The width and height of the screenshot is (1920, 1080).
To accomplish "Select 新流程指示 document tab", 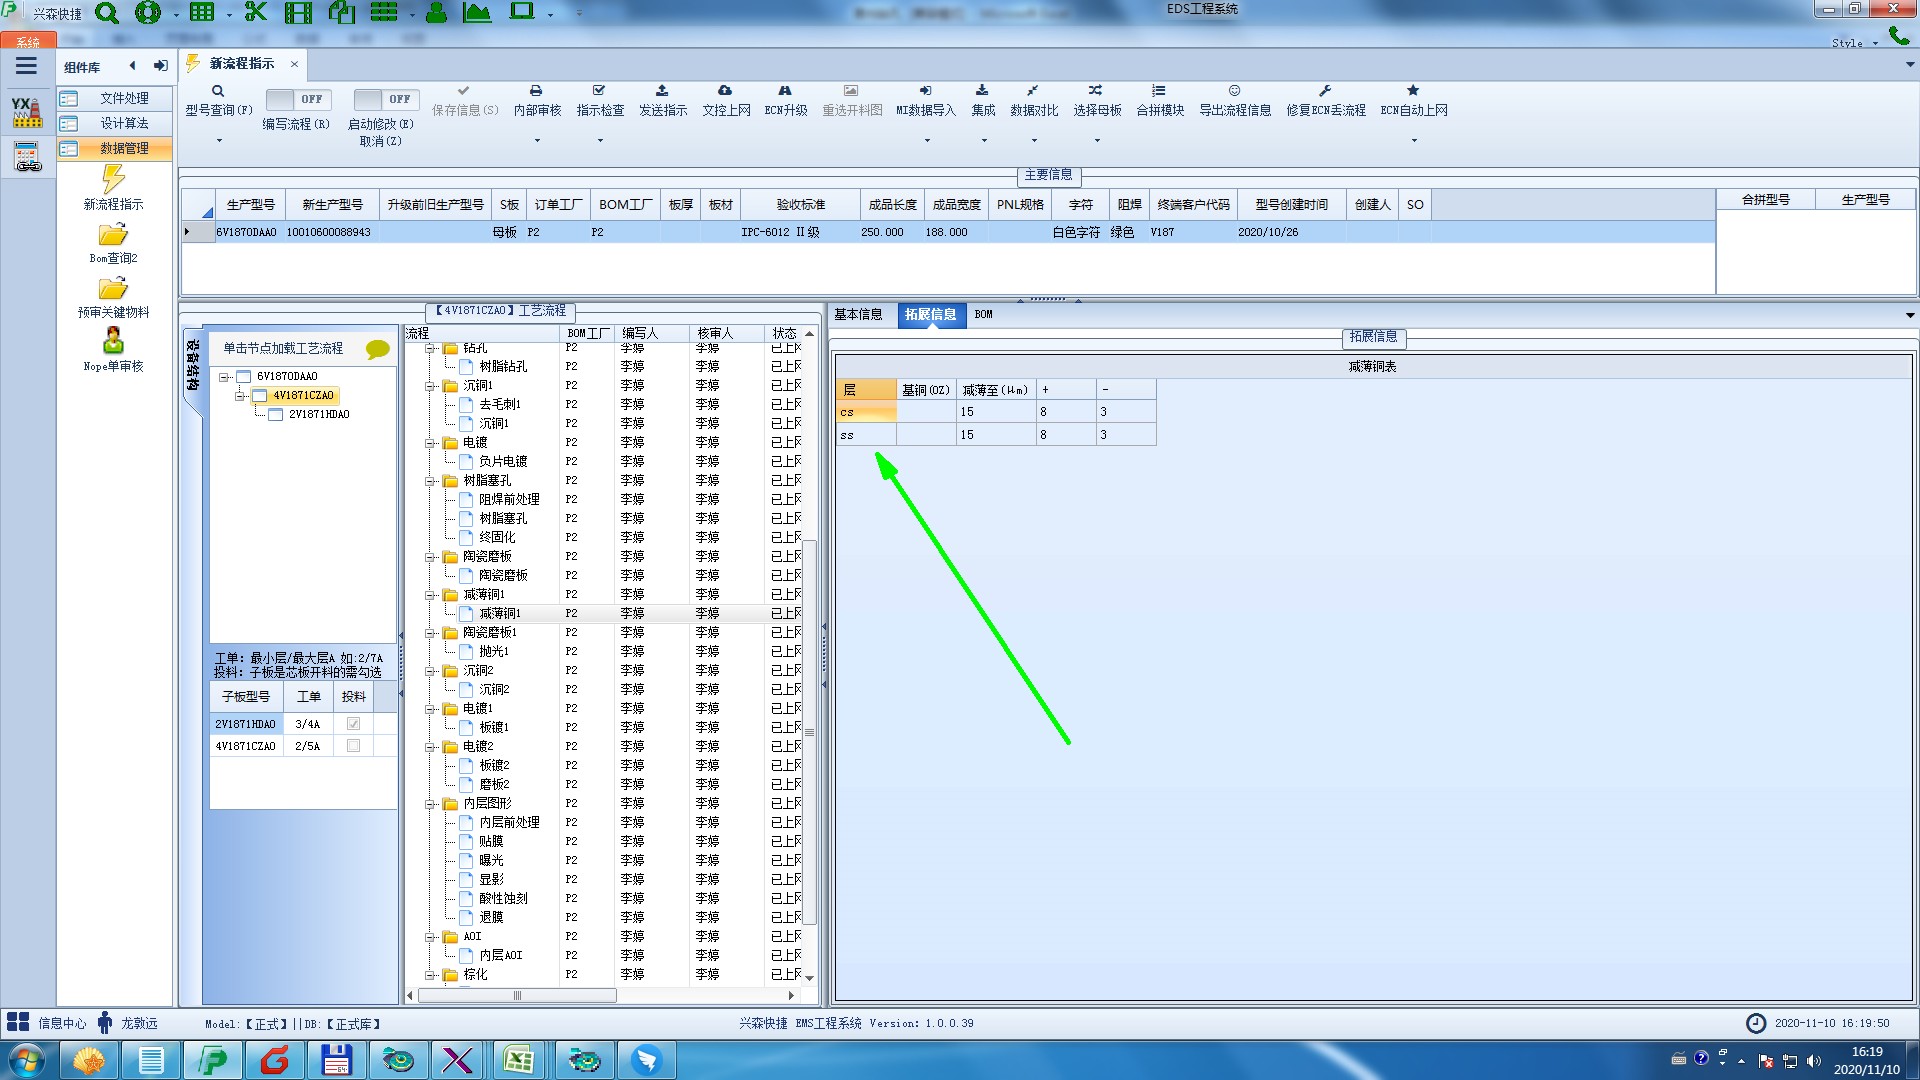I will (242, 64).
